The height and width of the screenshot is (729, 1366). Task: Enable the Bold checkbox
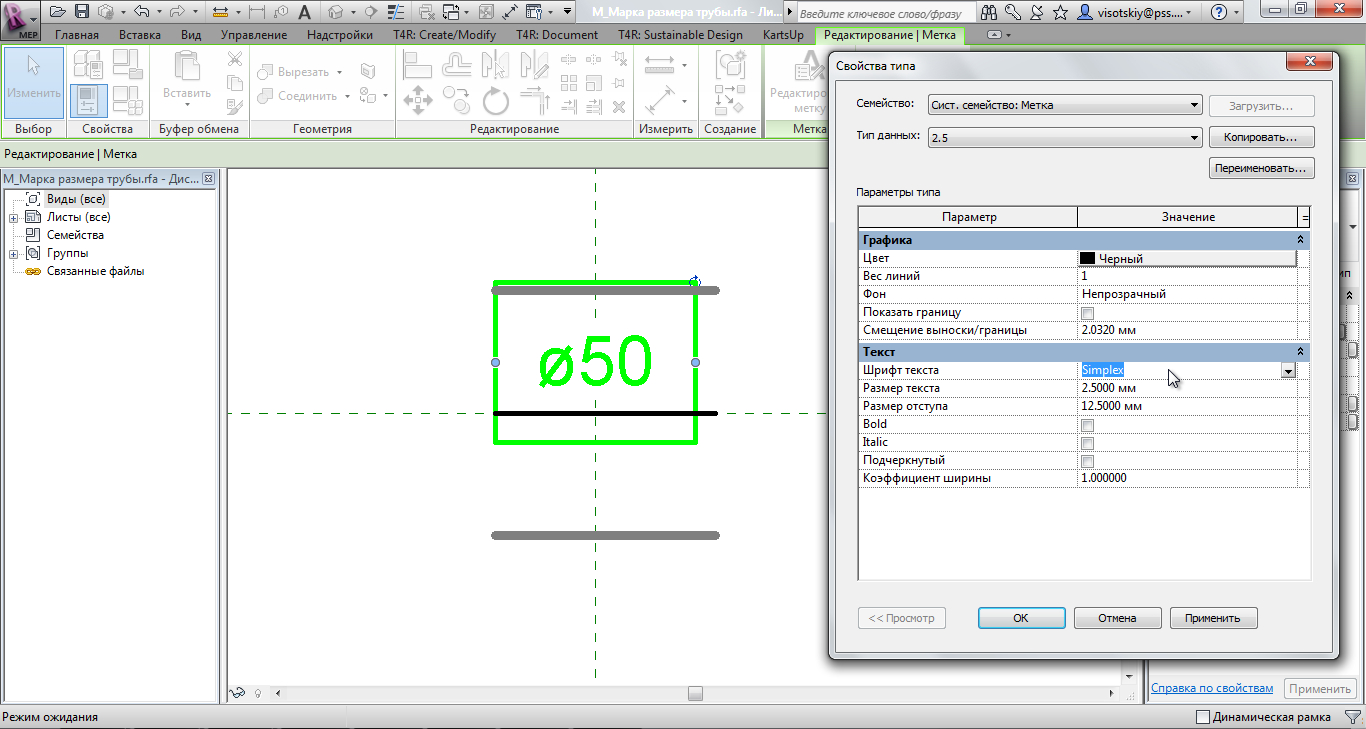pos(1087,425)
